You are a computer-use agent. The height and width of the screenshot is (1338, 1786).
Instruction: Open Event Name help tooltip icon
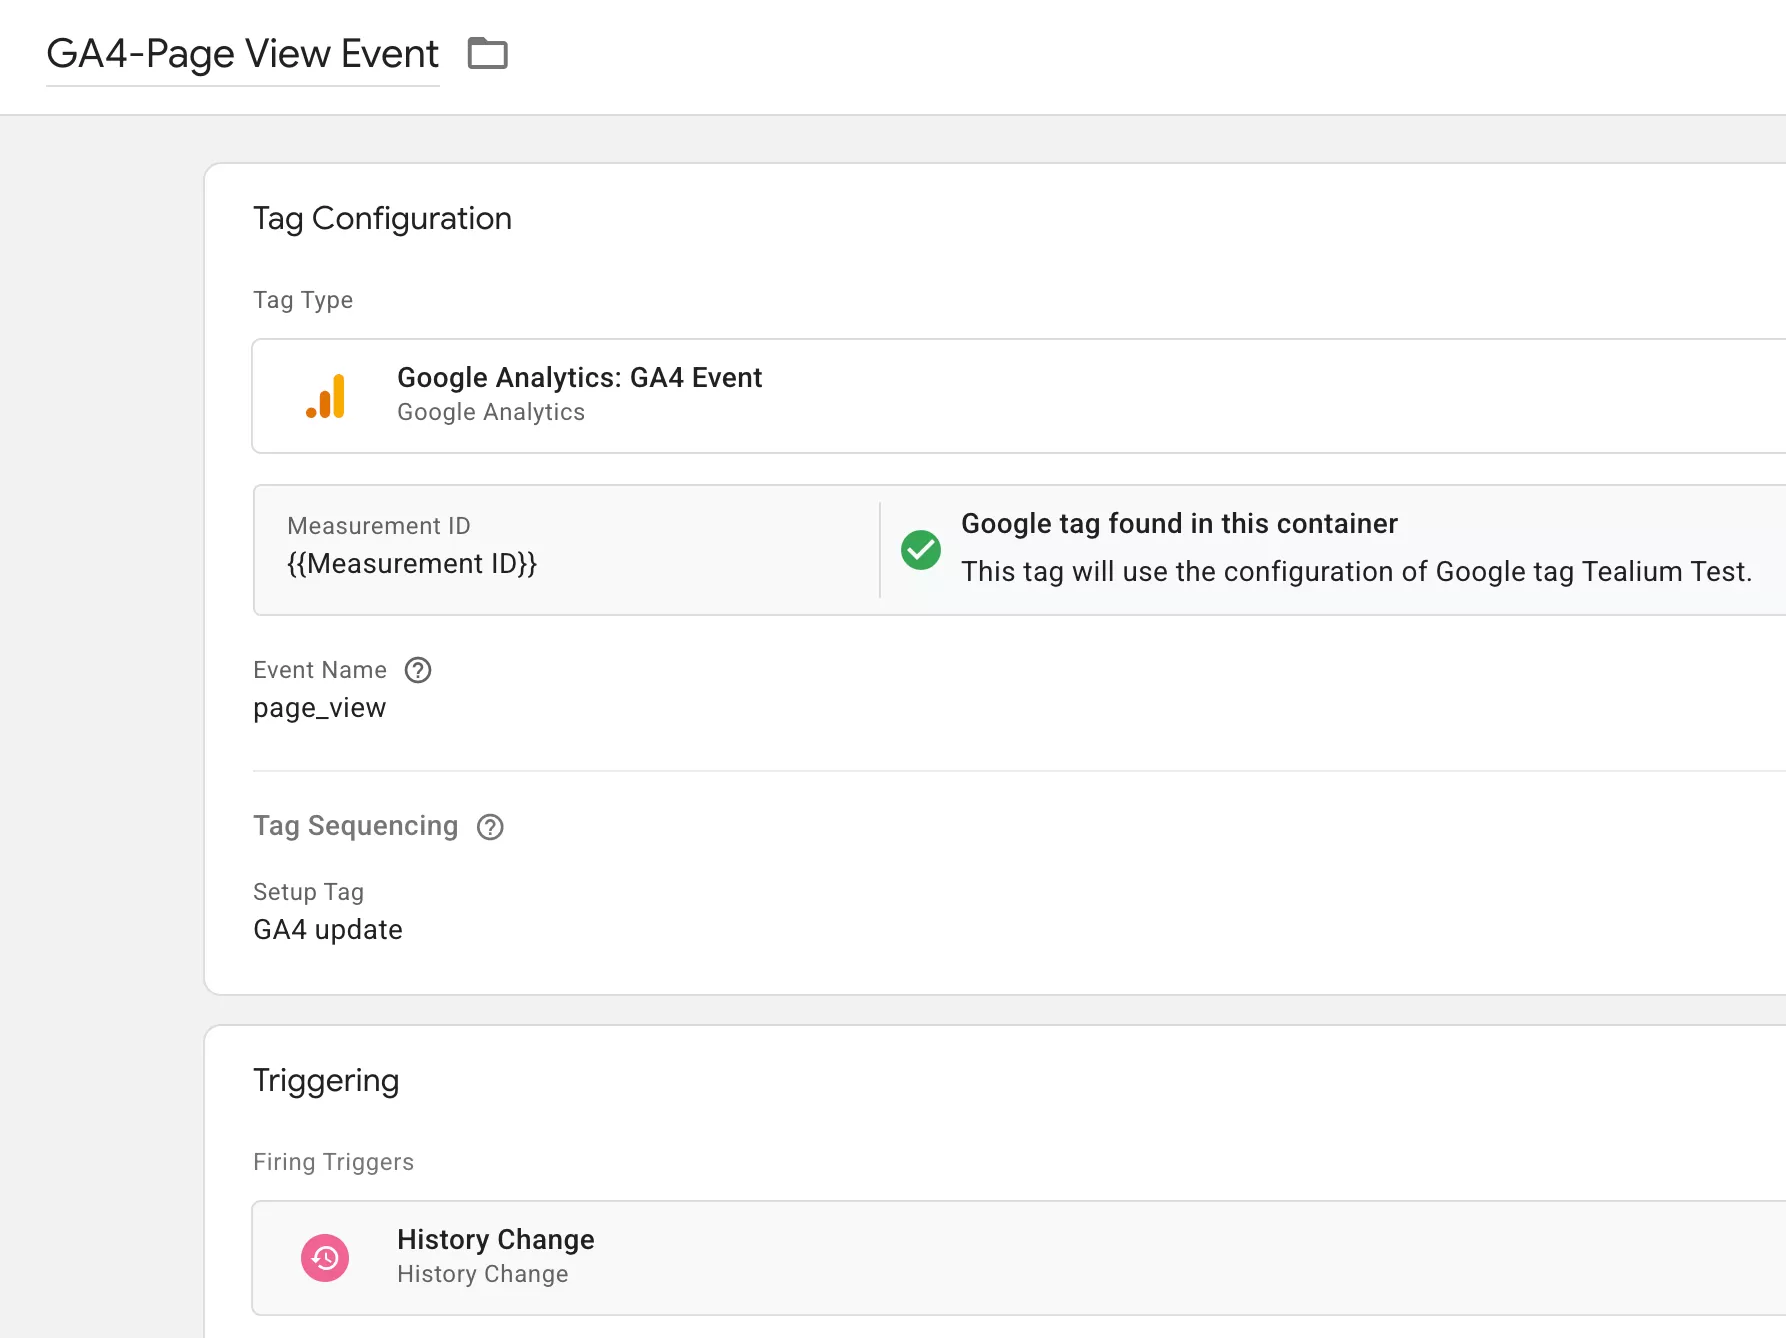pos(418,670)
